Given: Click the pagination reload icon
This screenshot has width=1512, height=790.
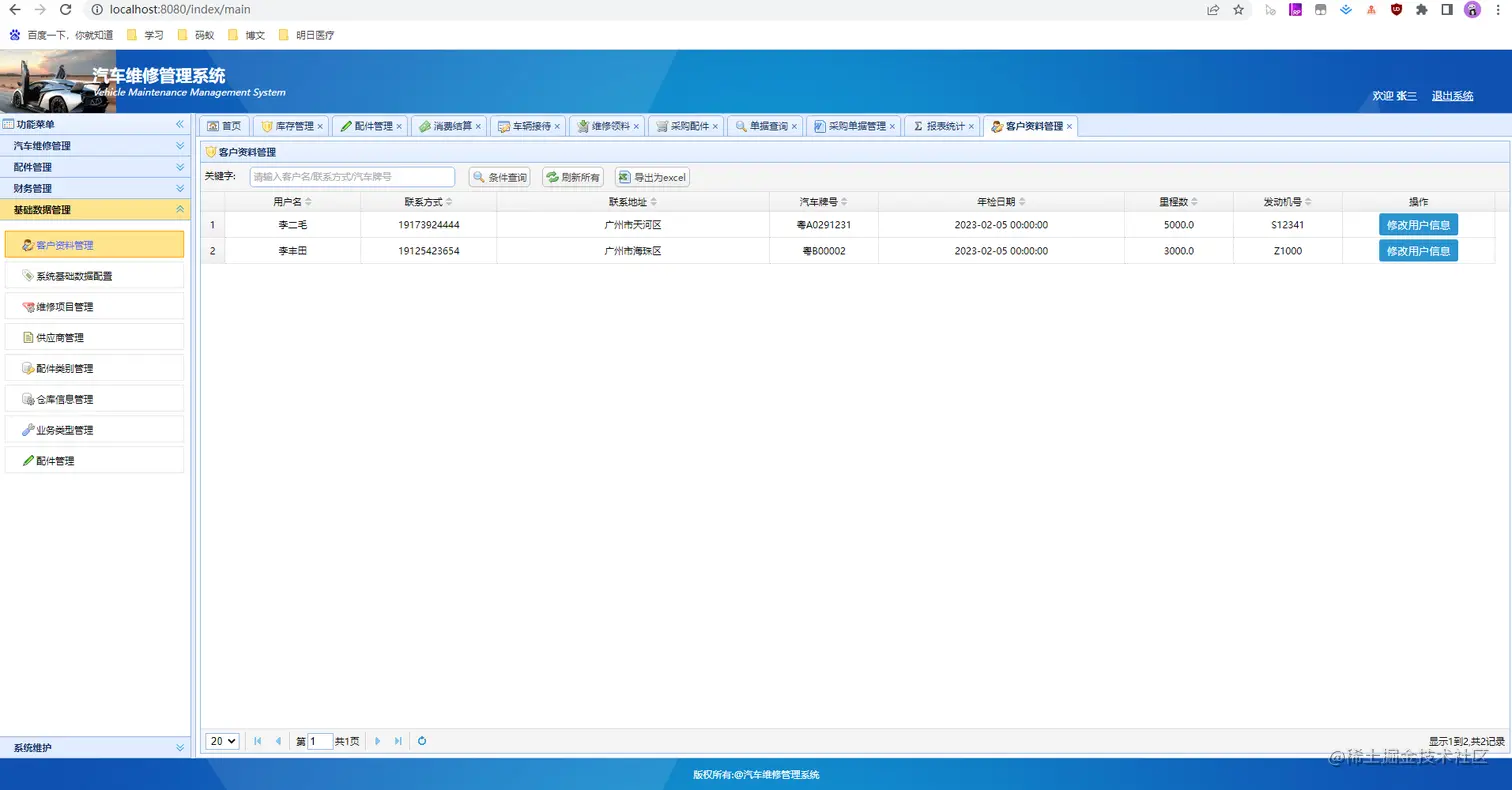Looking at the screenshot, I should click(x=421, y=741).
